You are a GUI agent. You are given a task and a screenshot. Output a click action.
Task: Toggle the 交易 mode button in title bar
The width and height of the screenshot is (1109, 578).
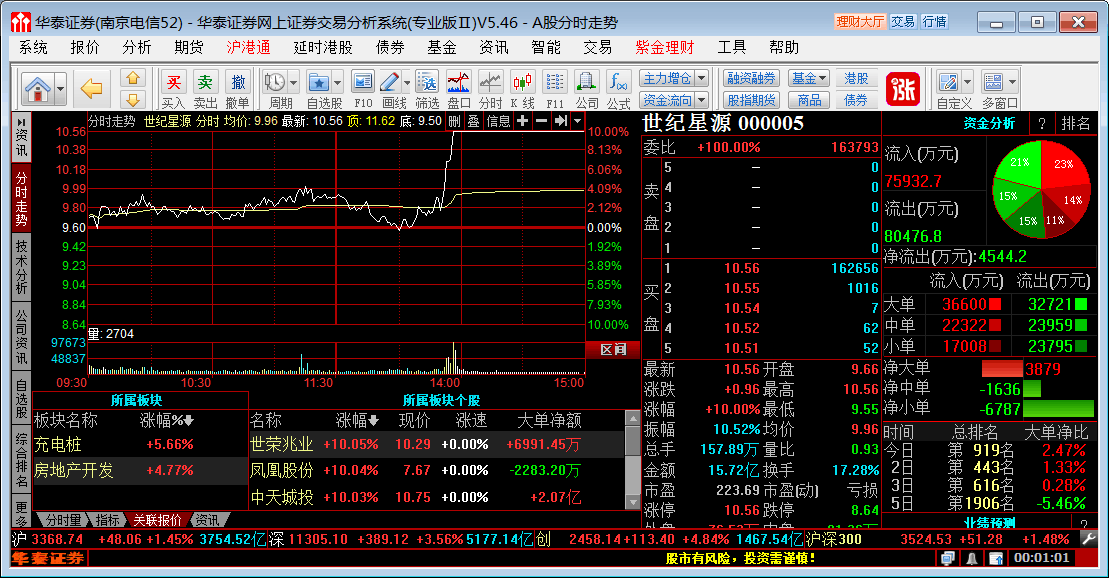click(x=902, y=22)
